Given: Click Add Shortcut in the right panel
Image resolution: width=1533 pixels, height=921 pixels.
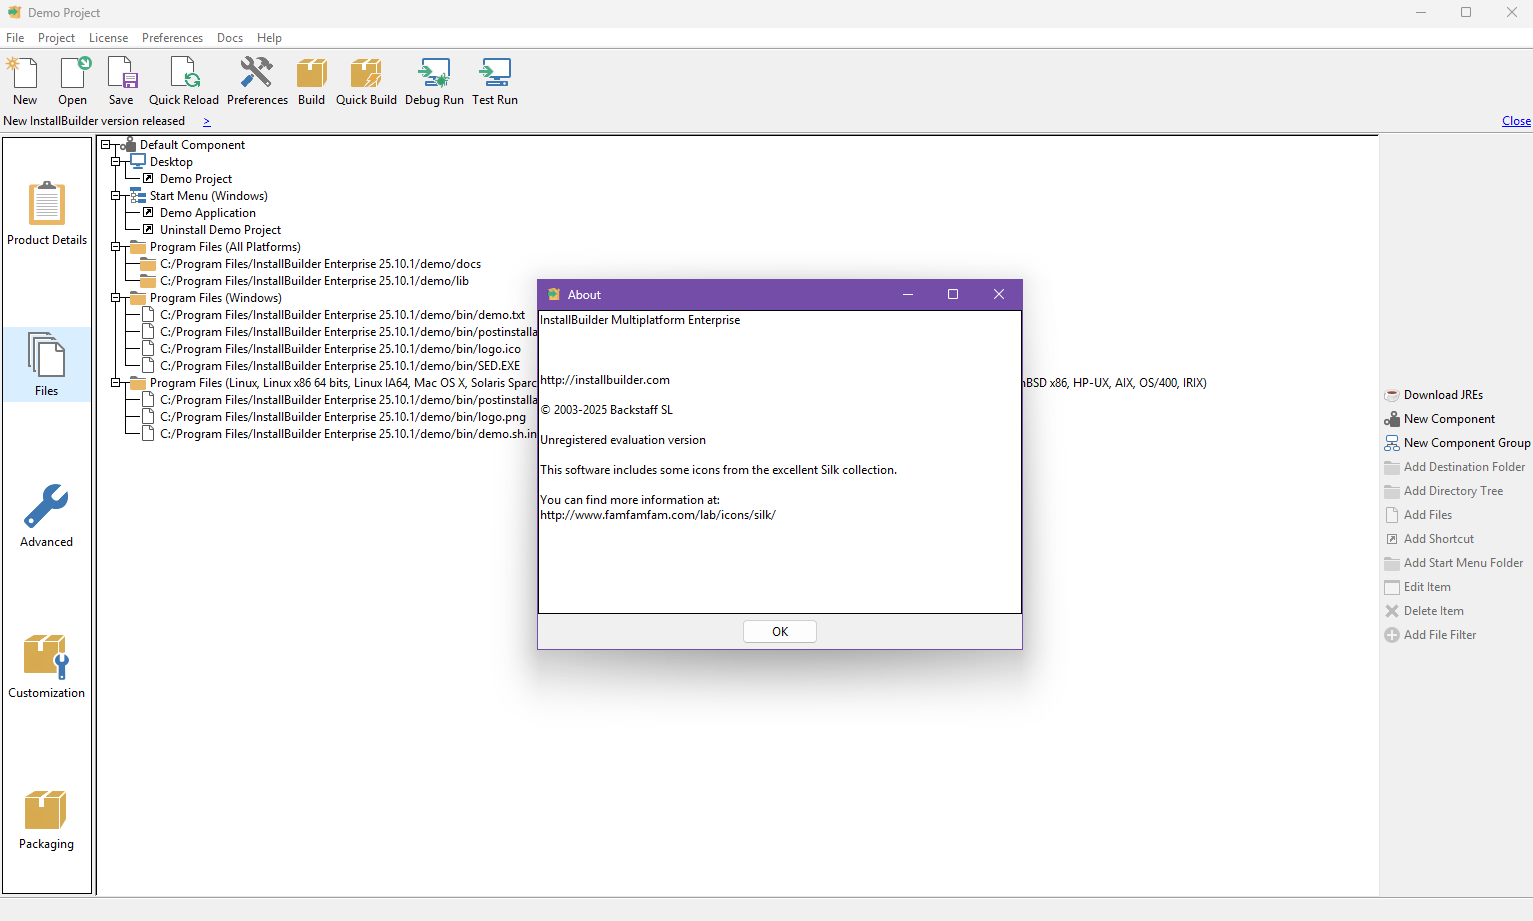Looking at the screenshot, I should click(1429, 539).
